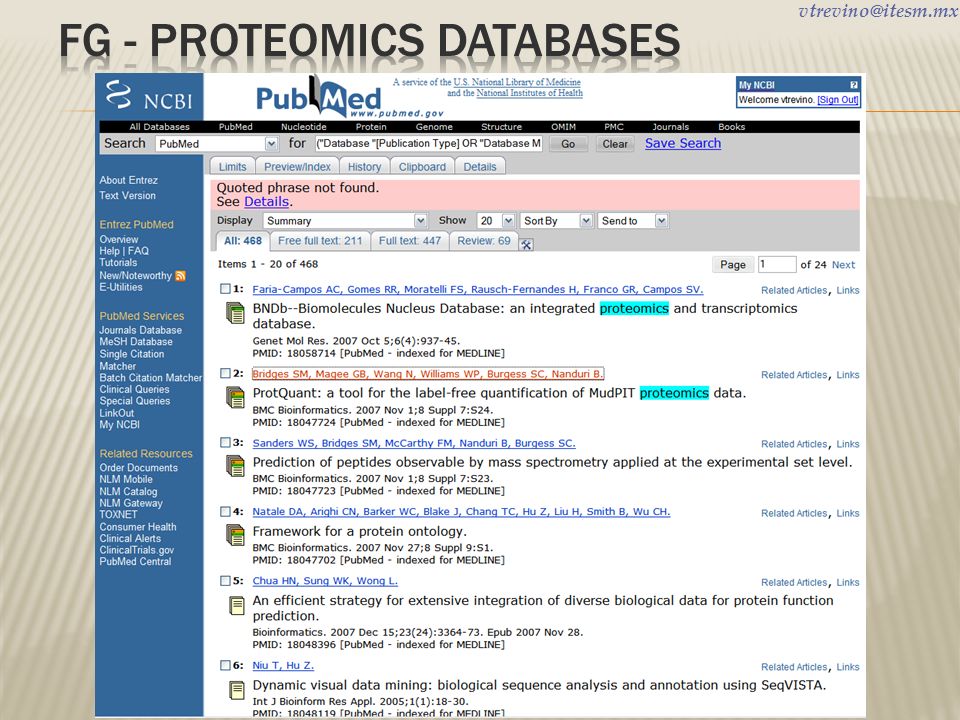Open abstract icon for SeqVISTA article
The width and height of the screenshot is (960, 720).
(x=236, y=690)
